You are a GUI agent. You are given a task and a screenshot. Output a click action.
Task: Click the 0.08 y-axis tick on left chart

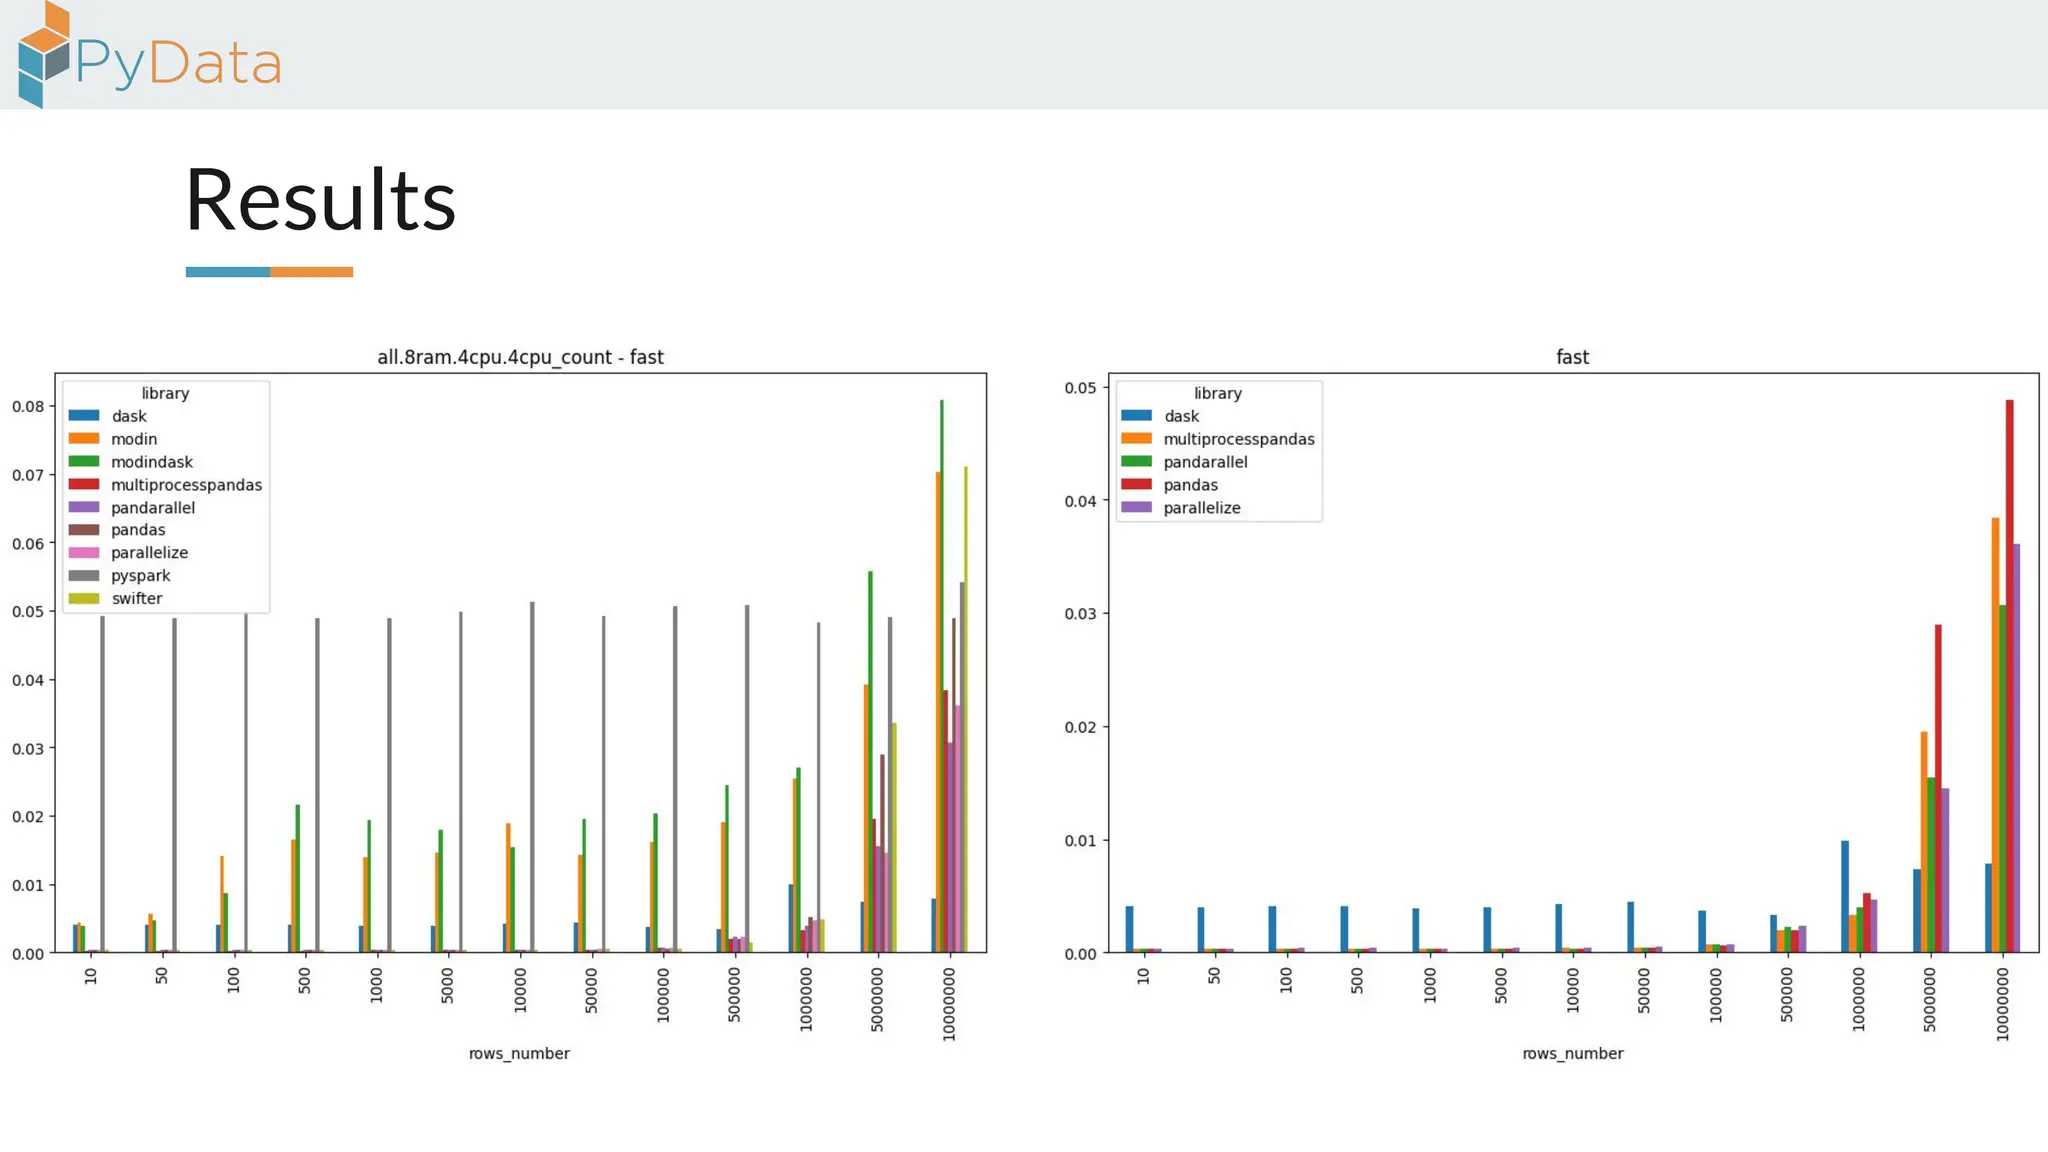(x=28, y=406)
